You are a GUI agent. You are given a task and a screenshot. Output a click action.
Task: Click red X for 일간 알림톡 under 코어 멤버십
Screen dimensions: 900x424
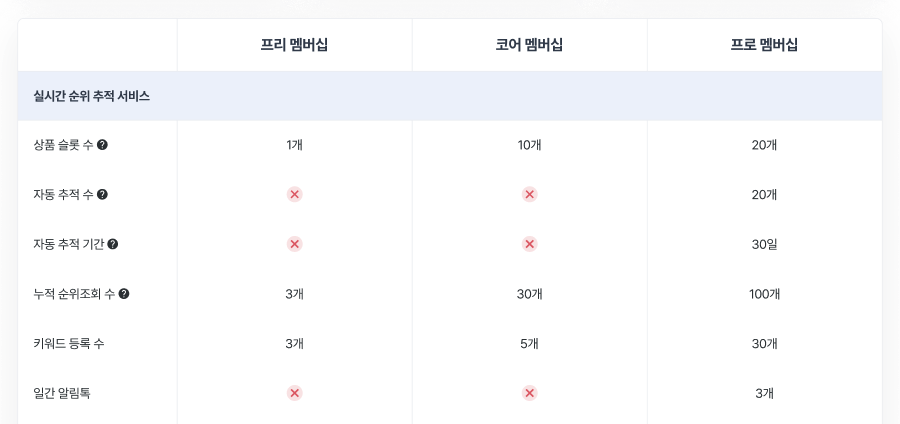(x=530, y=393)
